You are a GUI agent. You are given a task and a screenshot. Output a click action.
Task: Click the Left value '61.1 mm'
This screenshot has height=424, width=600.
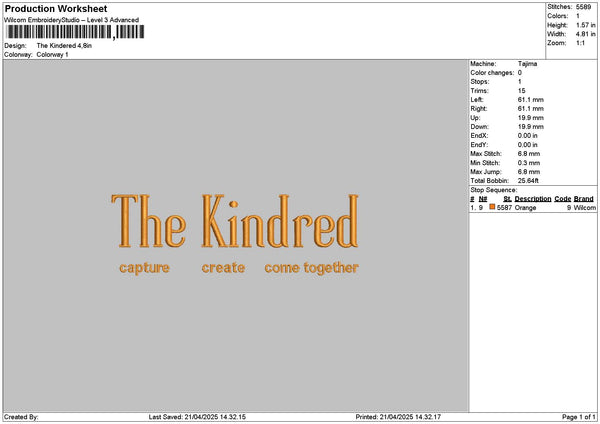tap(530, 100)
